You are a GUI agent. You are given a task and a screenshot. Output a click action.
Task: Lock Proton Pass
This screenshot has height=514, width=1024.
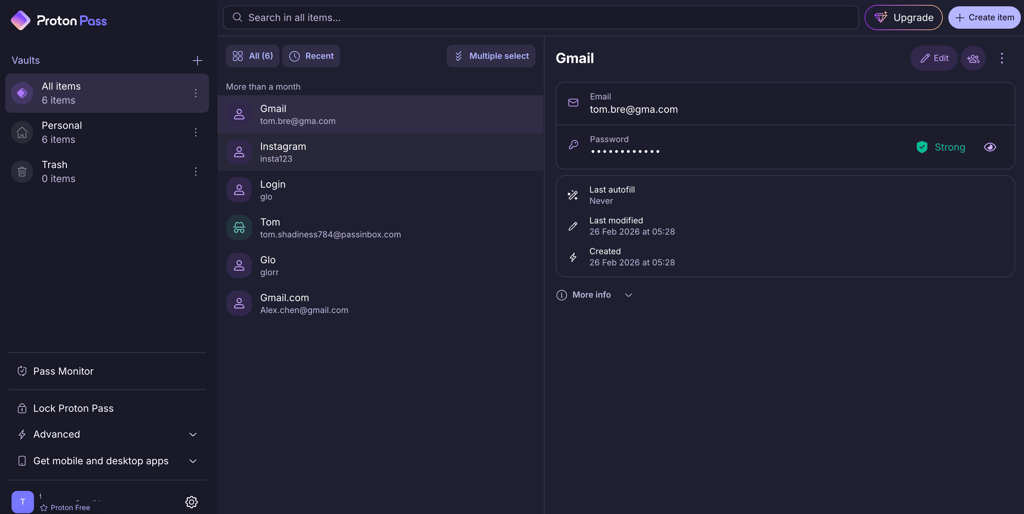[x=107, y=408]
